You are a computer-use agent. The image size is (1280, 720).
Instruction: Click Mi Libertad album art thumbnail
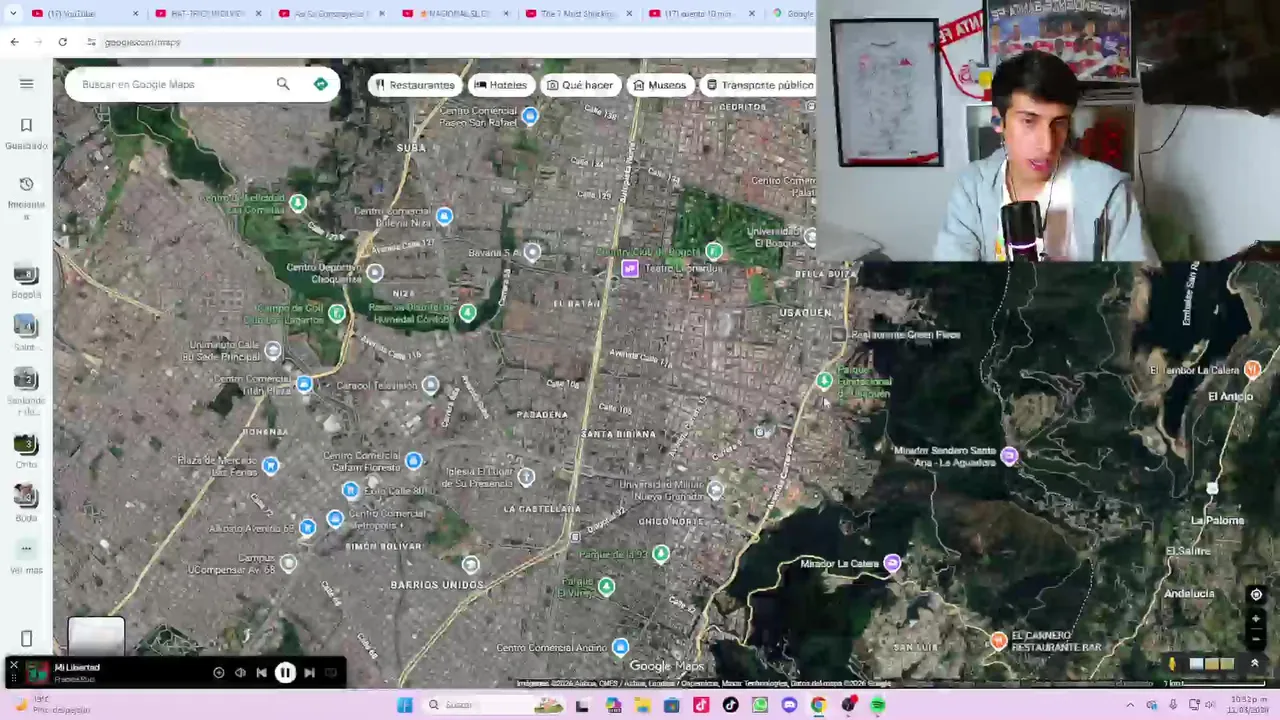(x=37, y=672)
